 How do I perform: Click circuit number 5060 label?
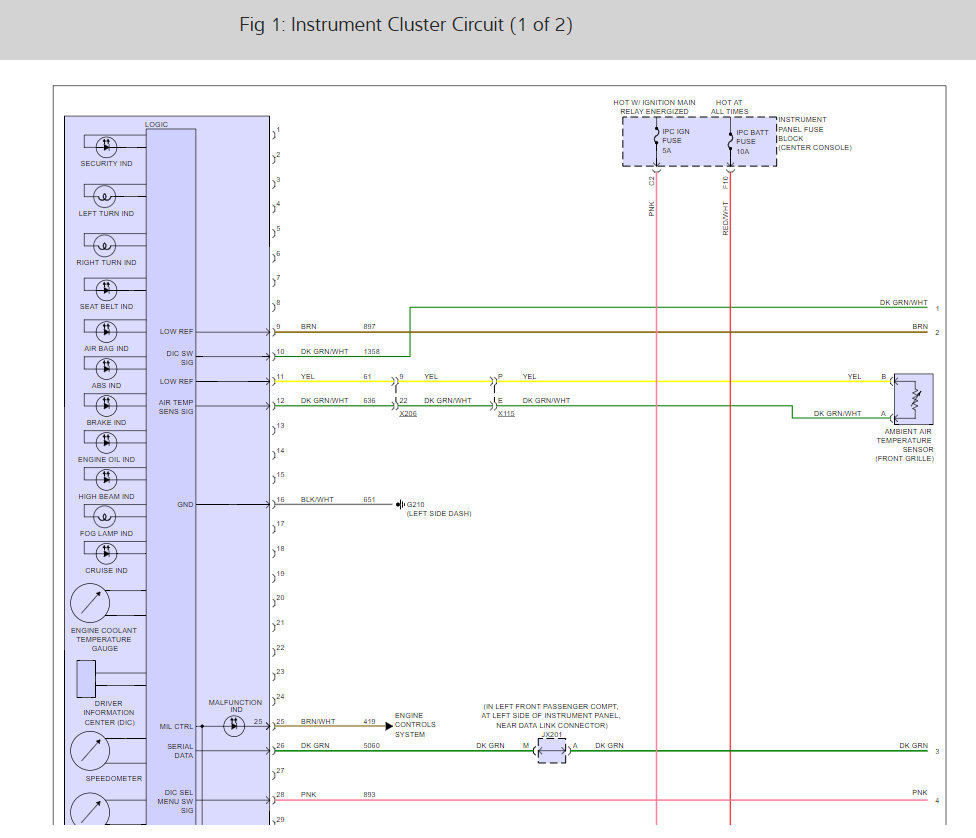point(372,746)
